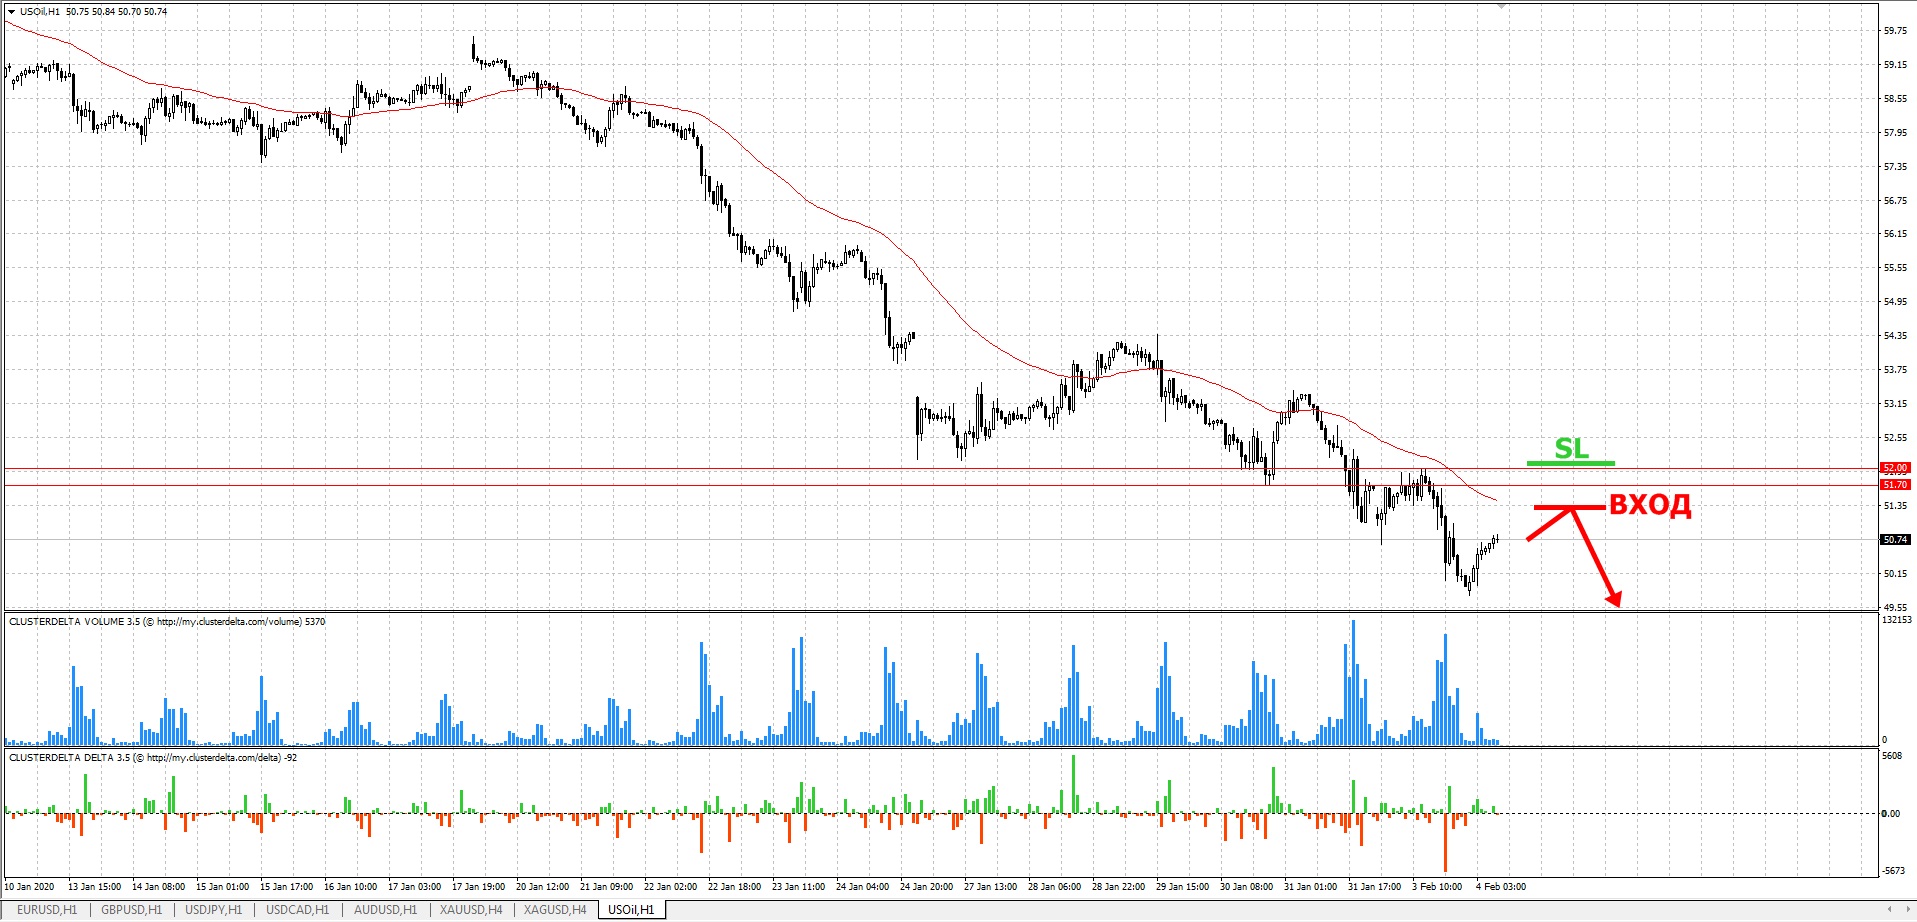Switch to the GBPUSD,H1 chart tab
This screenshot has height=922, width=1917.
(x=131, y=910)
